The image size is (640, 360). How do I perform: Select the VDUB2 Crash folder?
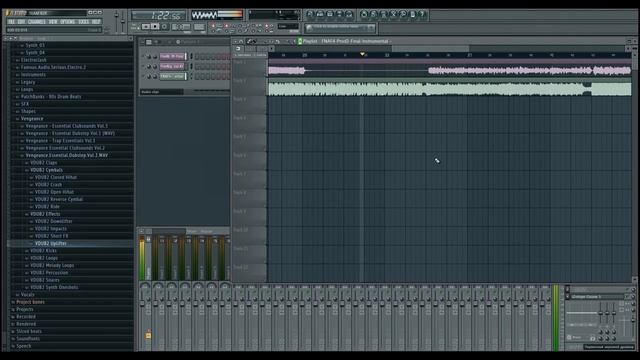pos(49,185)
